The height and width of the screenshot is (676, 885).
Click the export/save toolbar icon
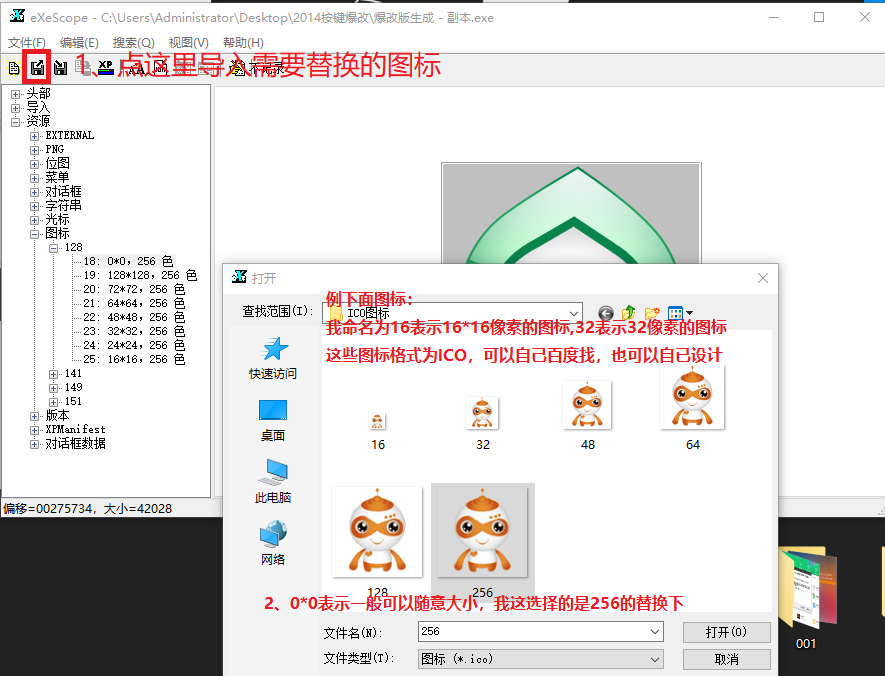tap(60, 68)
